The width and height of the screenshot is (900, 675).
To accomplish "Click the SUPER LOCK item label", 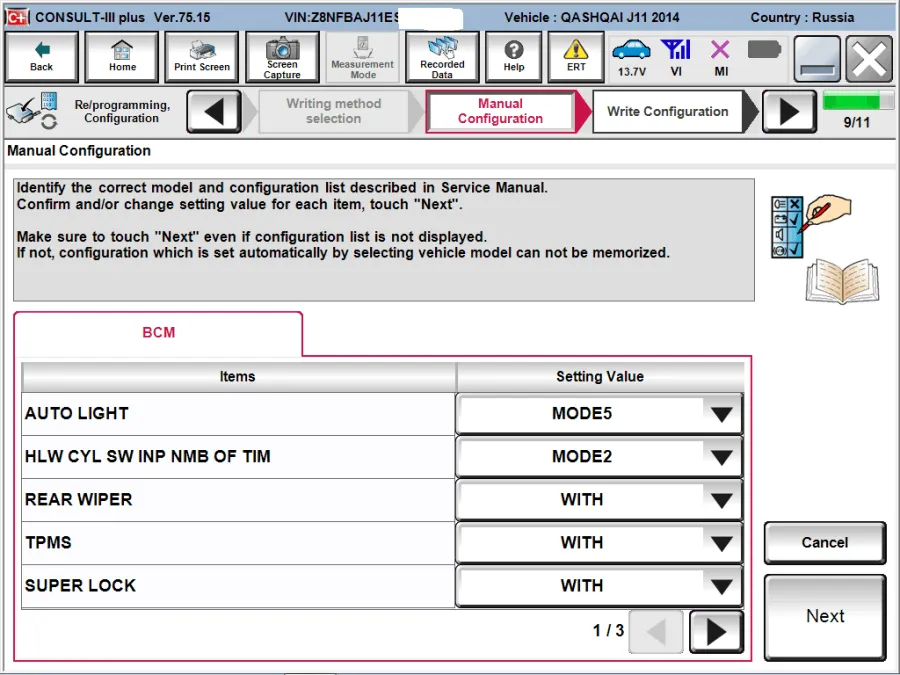I will pos(80,585).
